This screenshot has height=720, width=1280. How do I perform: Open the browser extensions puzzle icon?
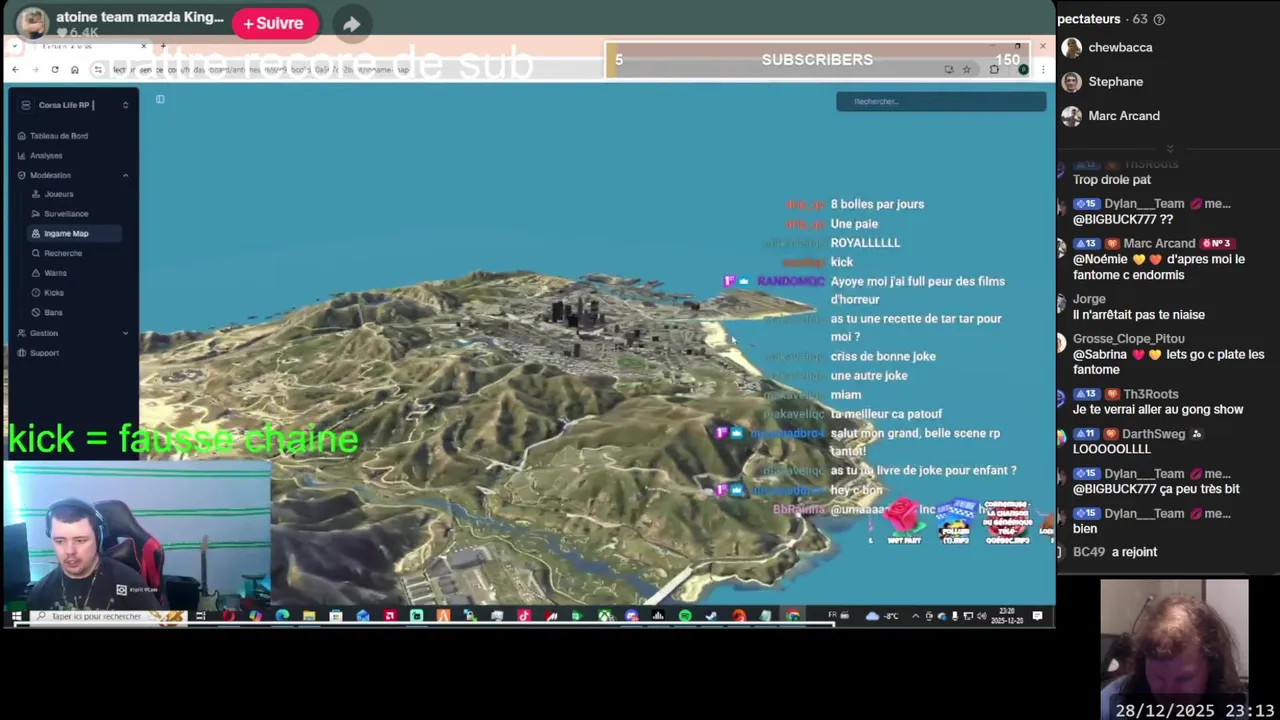[994, 70]
